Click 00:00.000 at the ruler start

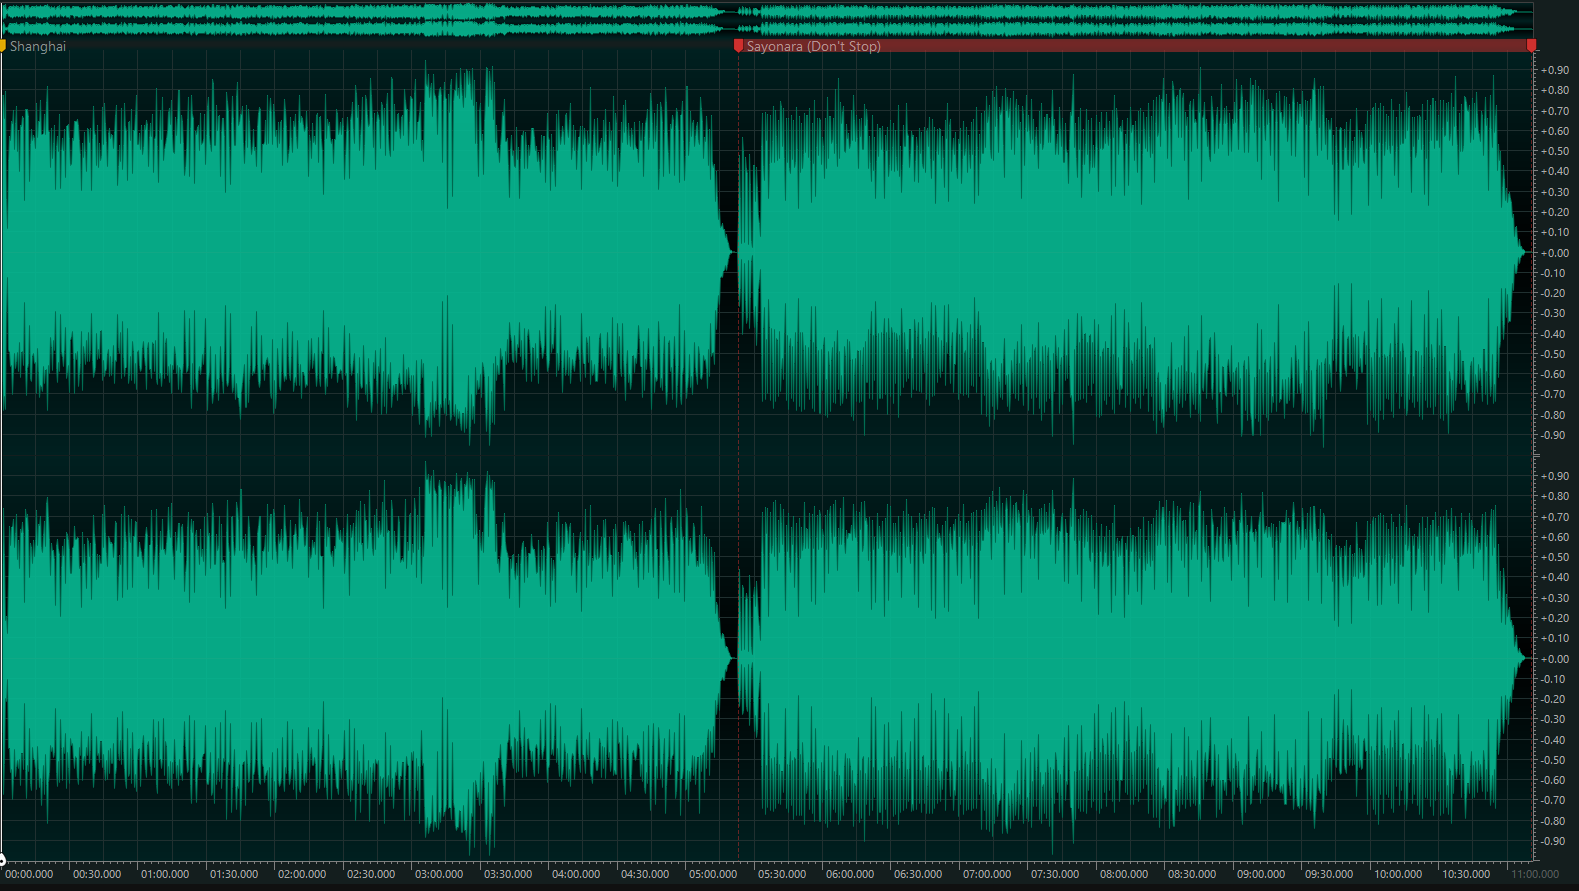pyautogui.click(x=29, y=874)
